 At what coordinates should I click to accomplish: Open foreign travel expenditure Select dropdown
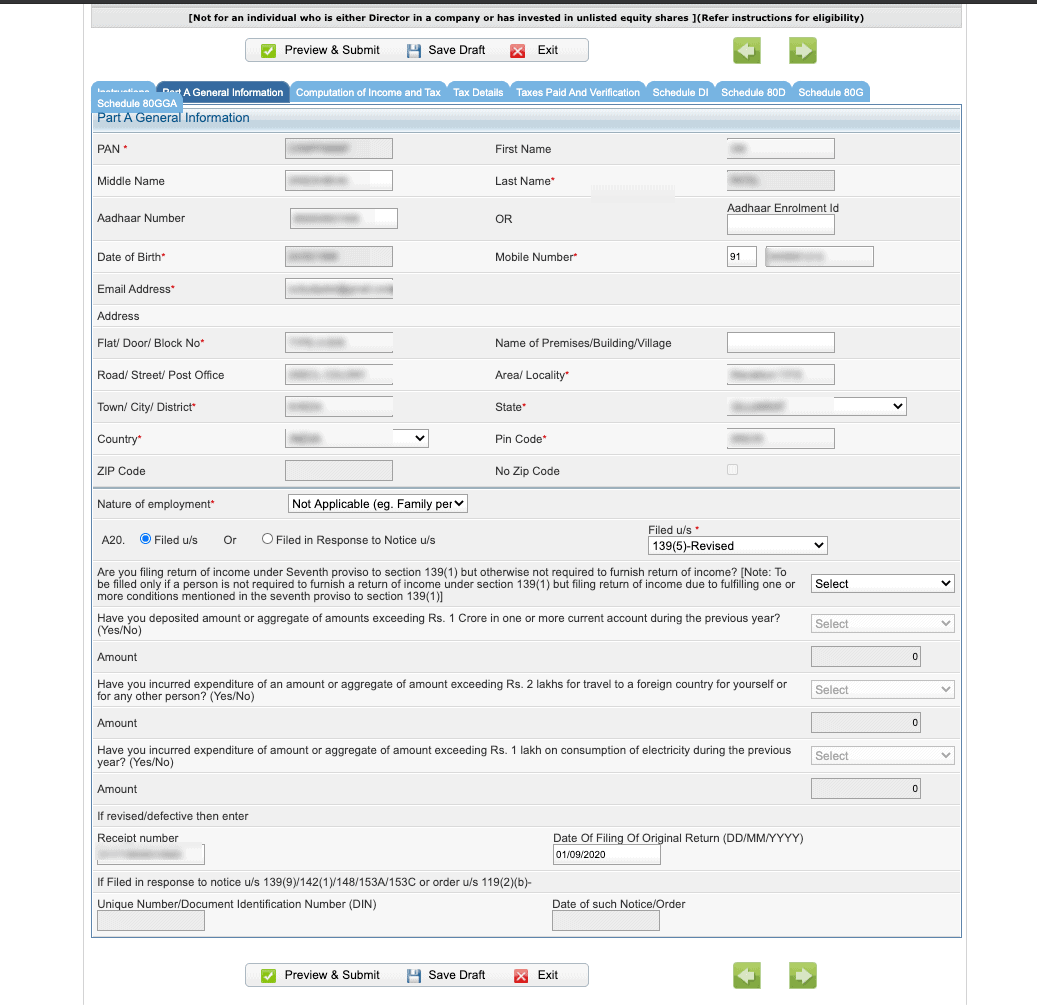pos(883,690)
